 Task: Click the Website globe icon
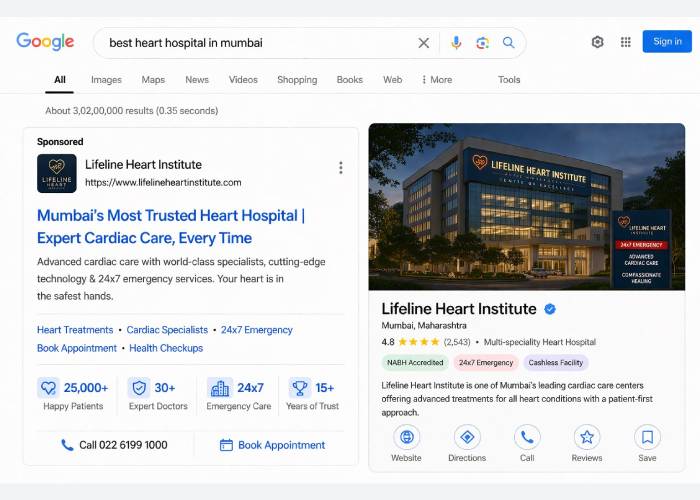pyautogui.click(x=406, y=437)
